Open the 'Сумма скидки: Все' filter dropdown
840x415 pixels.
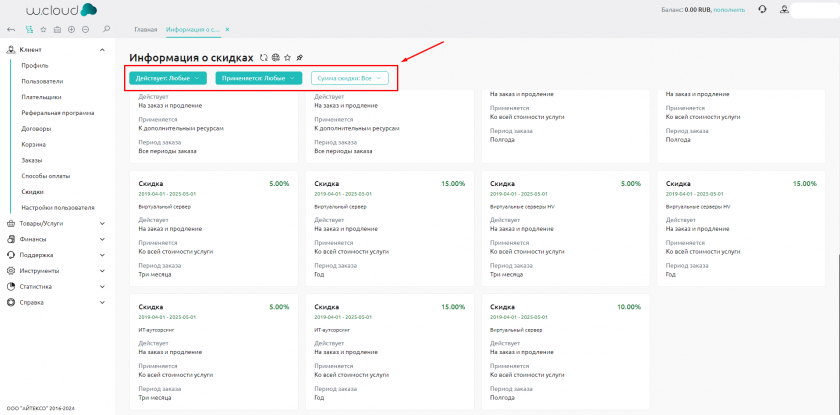(x=349, y=78)
